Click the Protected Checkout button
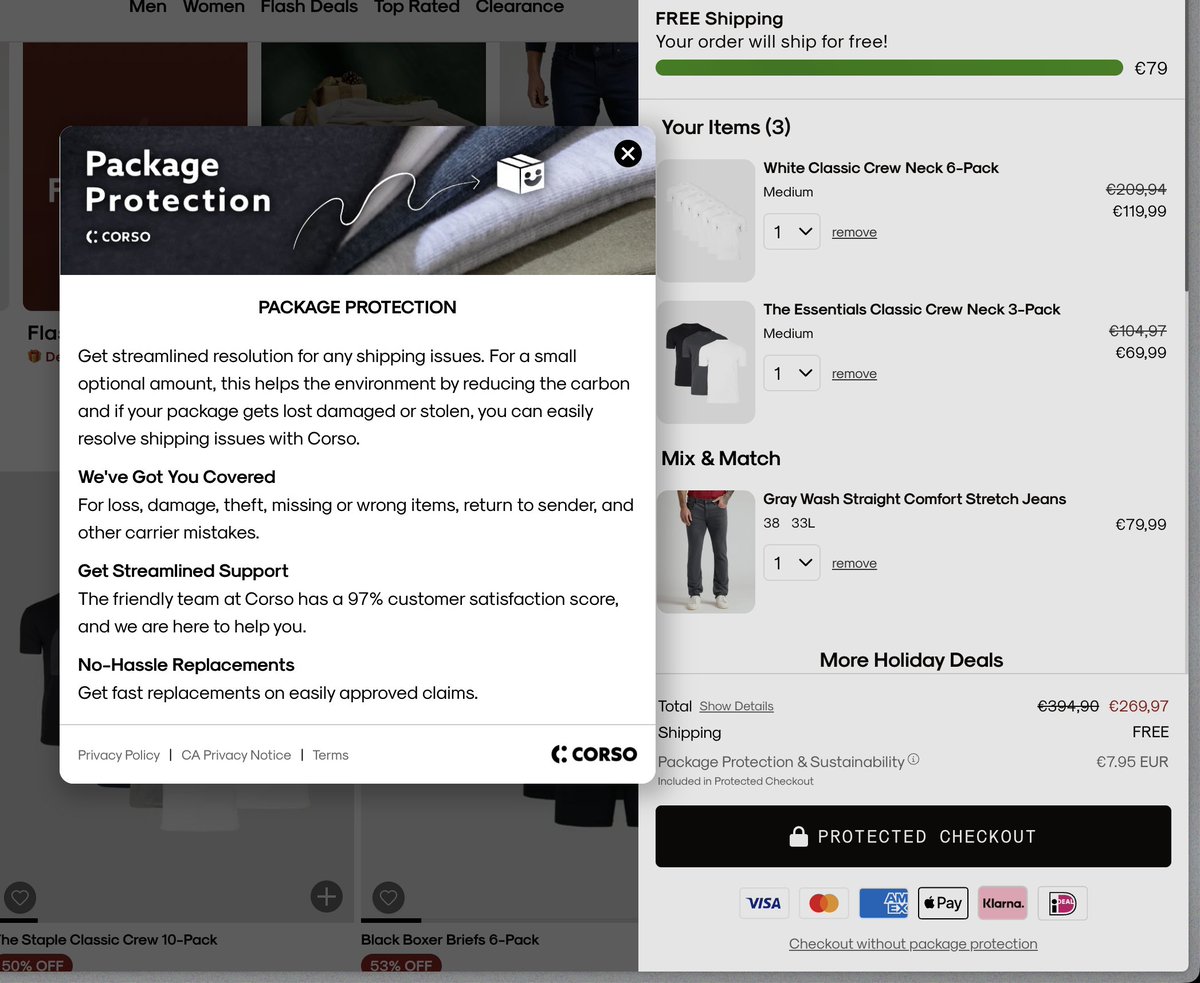This screenshot has width=1200, height=983. coord(913,836)
